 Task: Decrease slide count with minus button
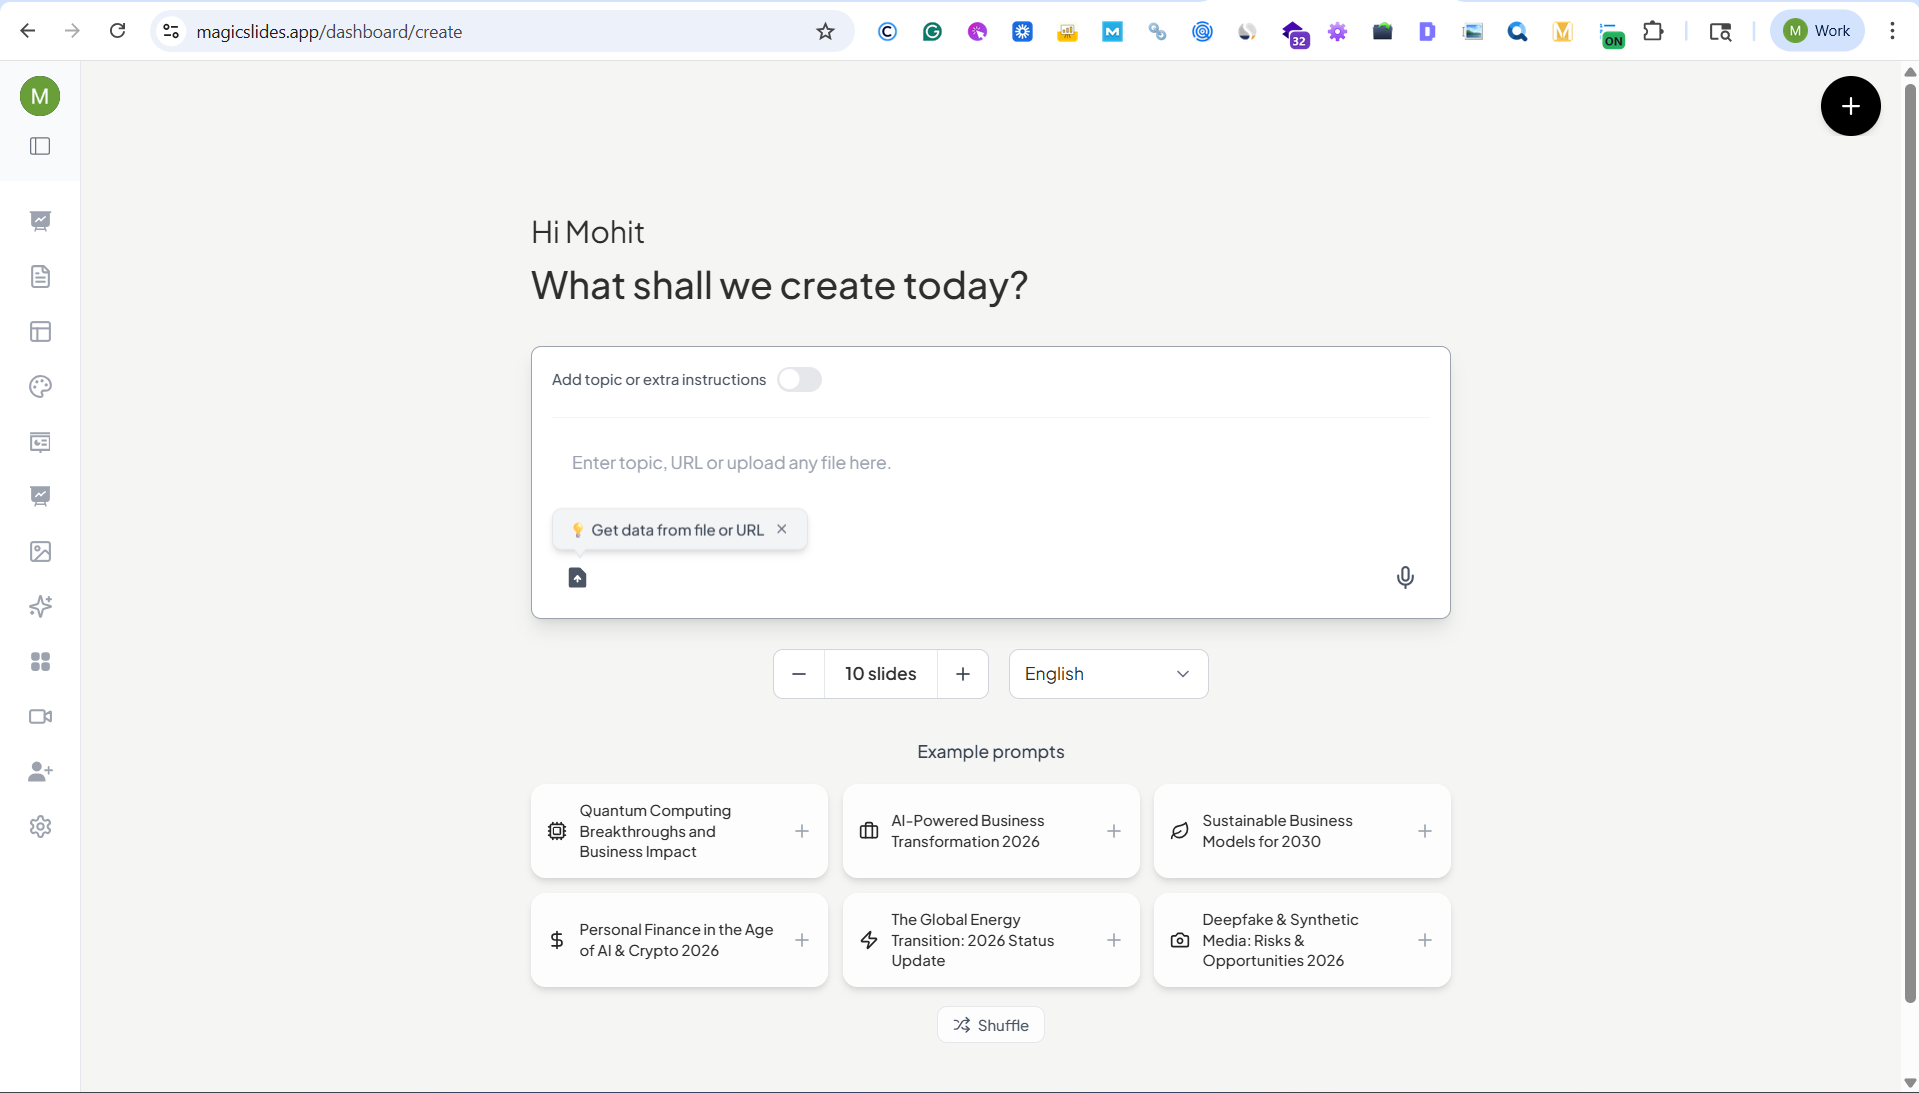click(x=799, y=674)
